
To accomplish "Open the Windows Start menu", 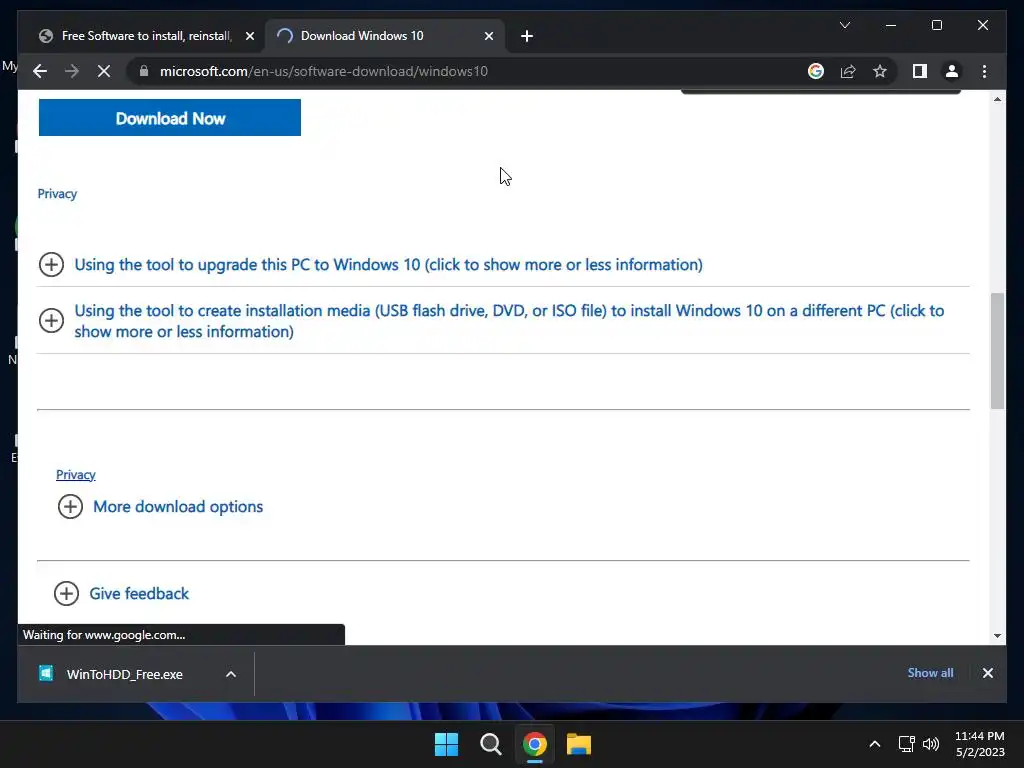I will pyautogui.click(x=447, y=744).
